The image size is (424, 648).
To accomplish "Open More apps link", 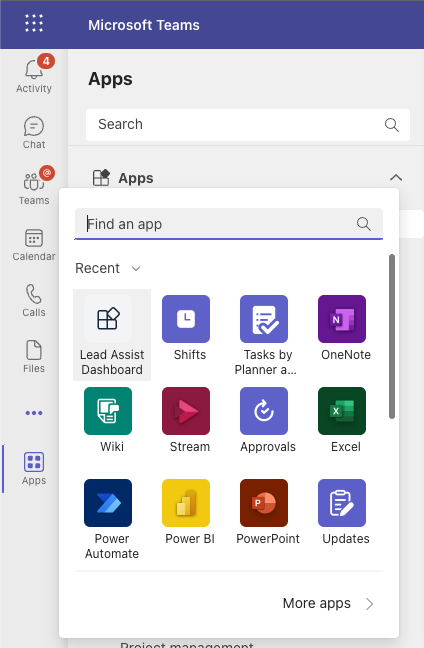I will 328,603.
